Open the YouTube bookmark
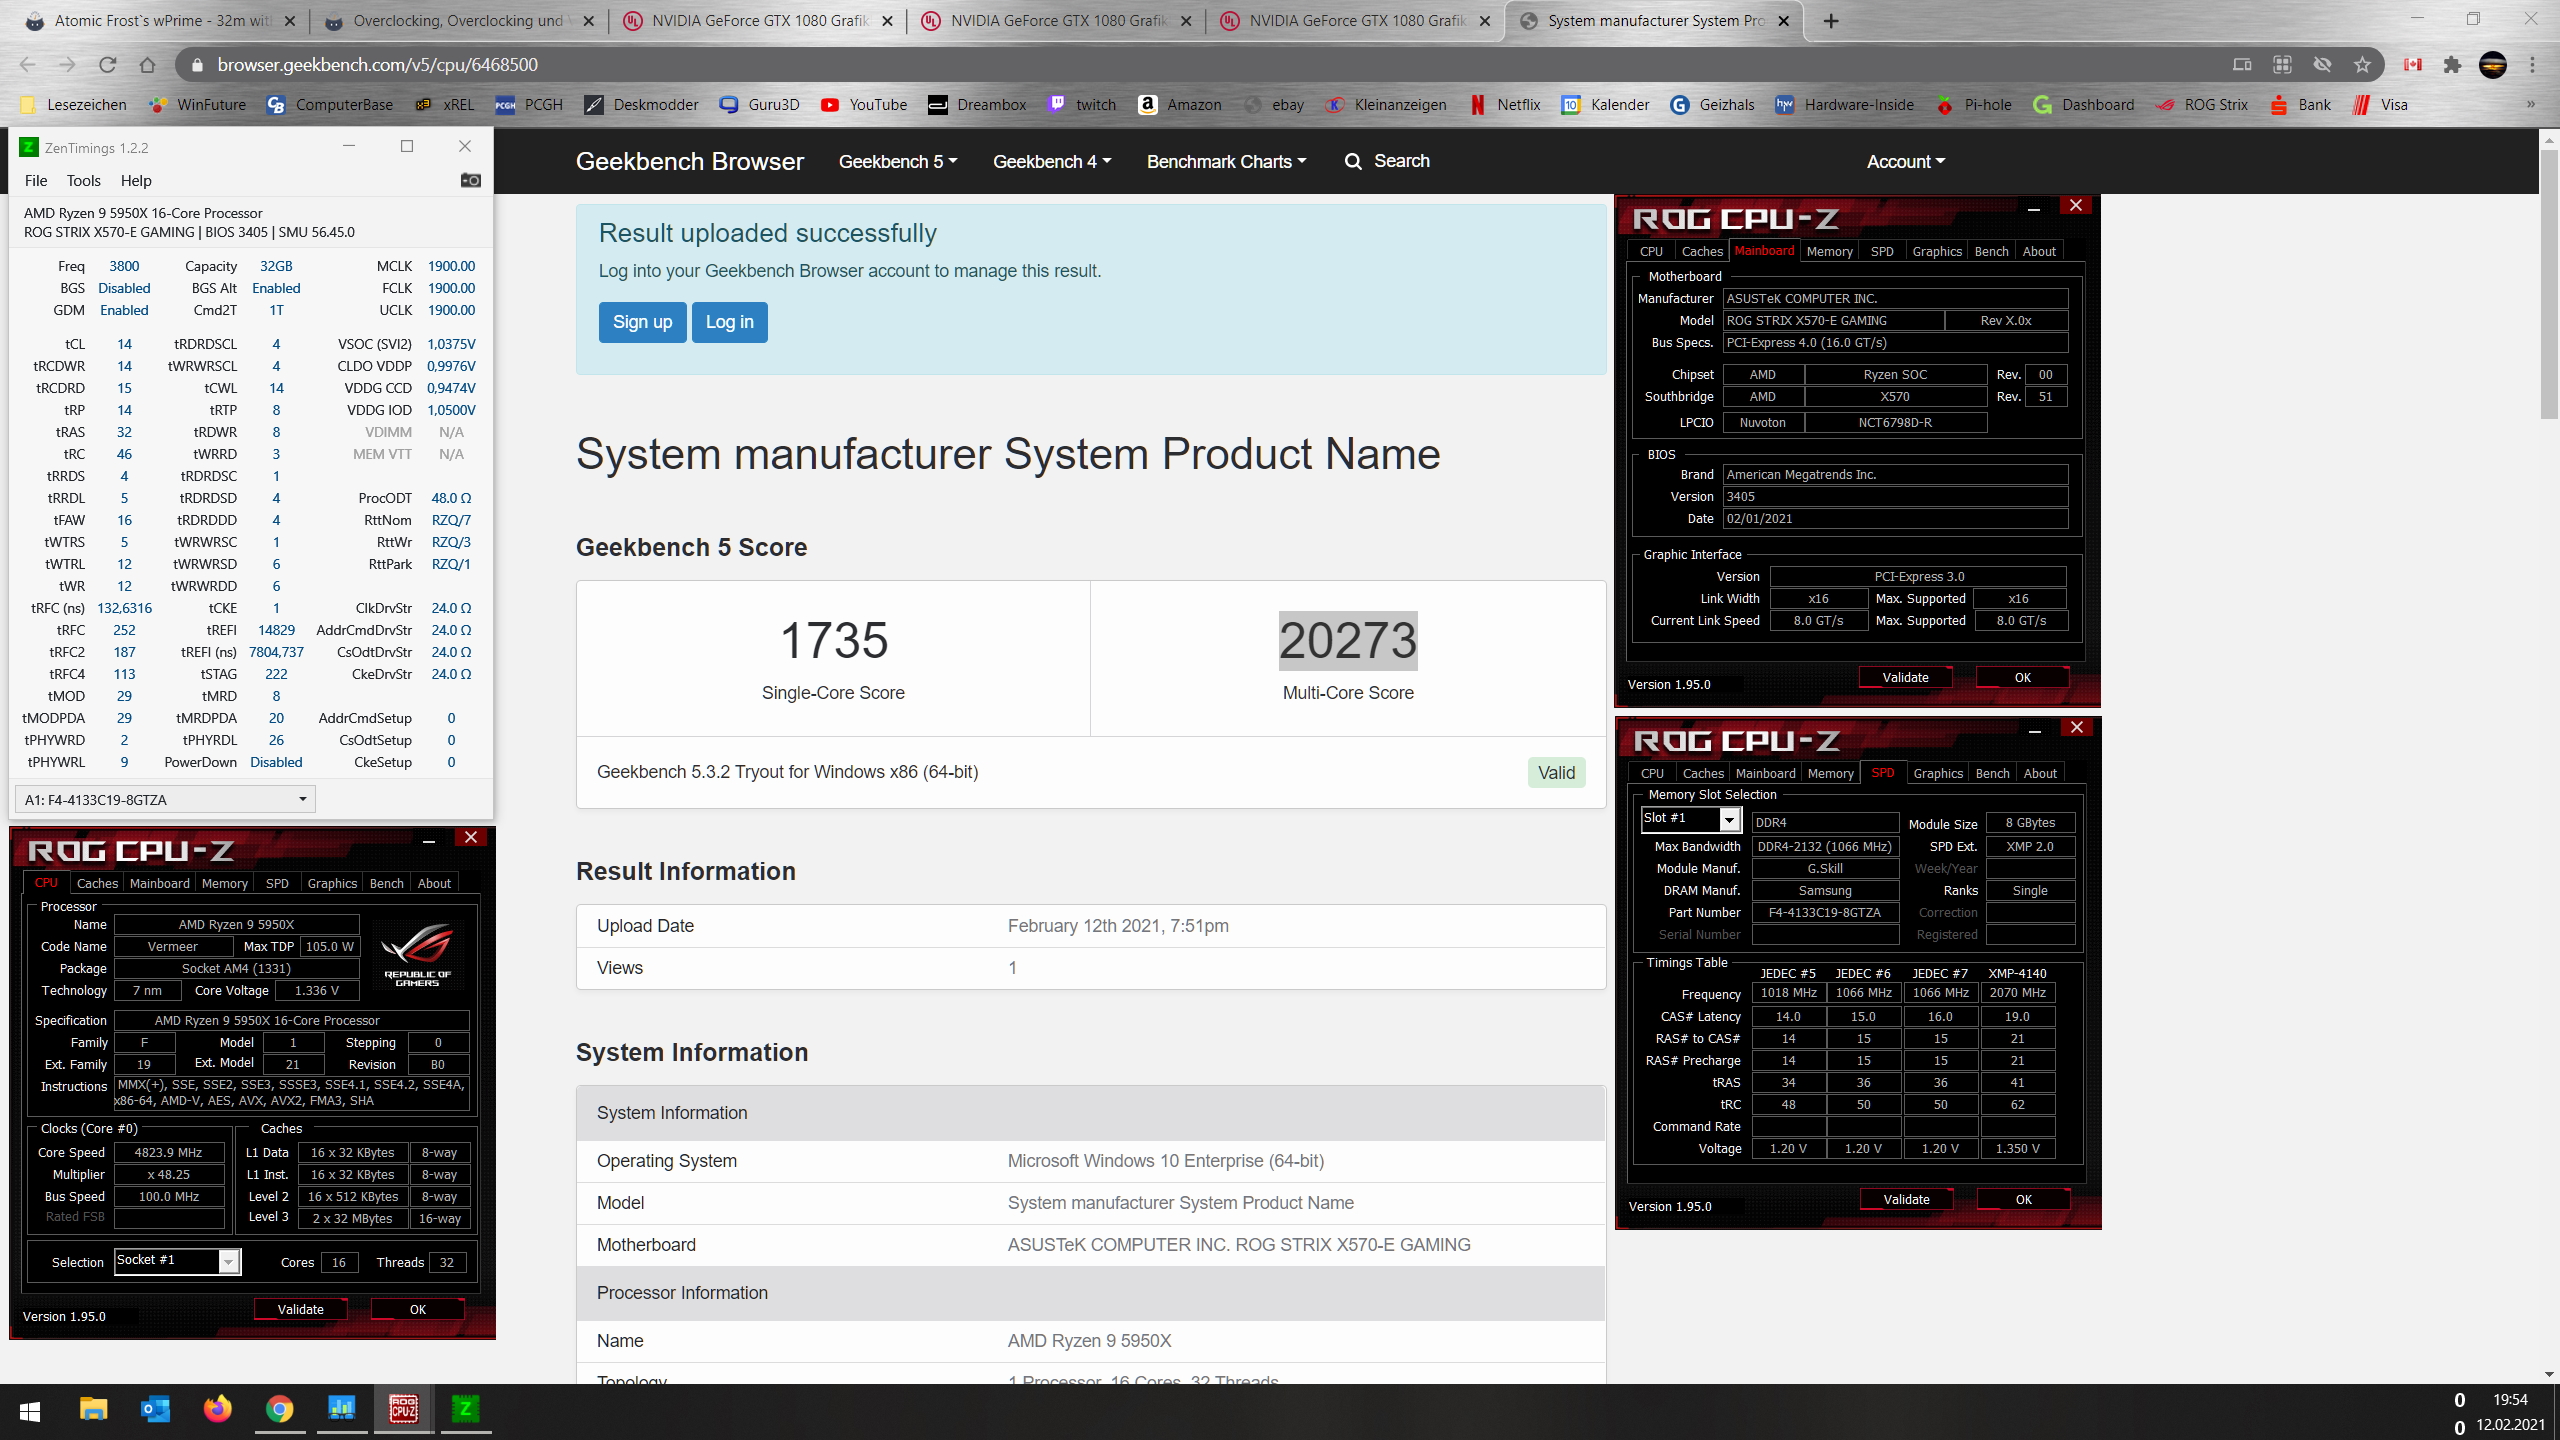Viewport: 2560px width, 1440px height. click(x=863, y=105)
